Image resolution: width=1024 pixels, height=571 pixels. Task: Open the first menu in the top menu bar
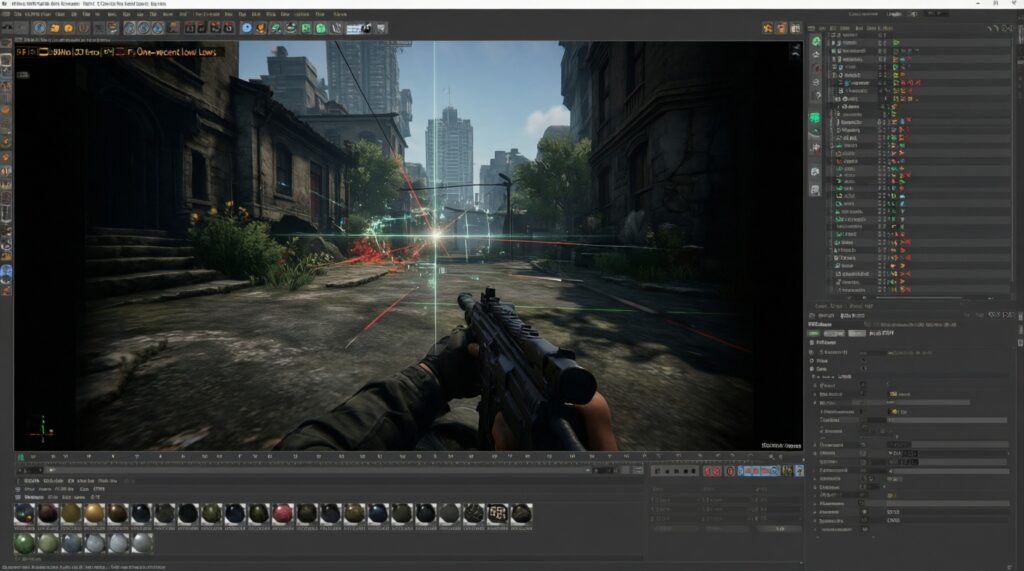19,15
